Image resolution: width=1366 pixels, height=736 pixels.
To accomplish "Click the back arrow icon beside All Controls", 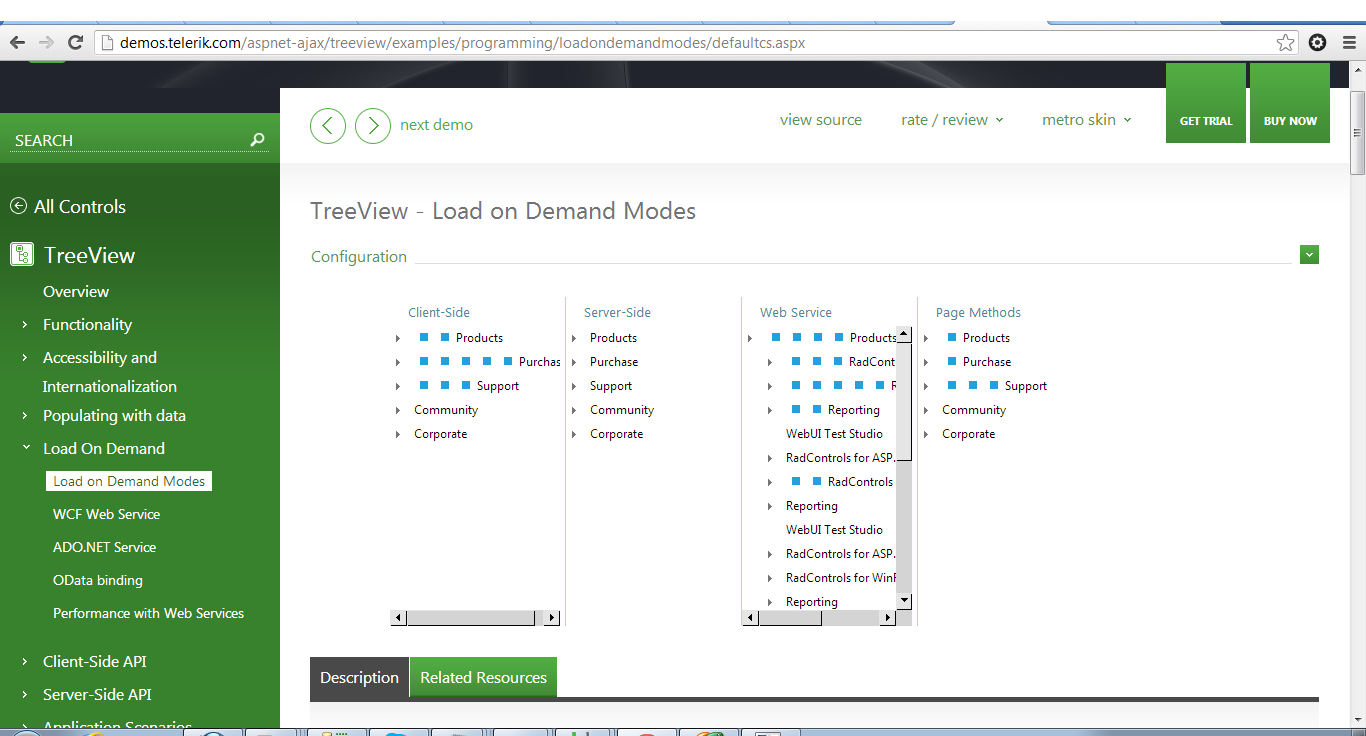I will [18, 206].
